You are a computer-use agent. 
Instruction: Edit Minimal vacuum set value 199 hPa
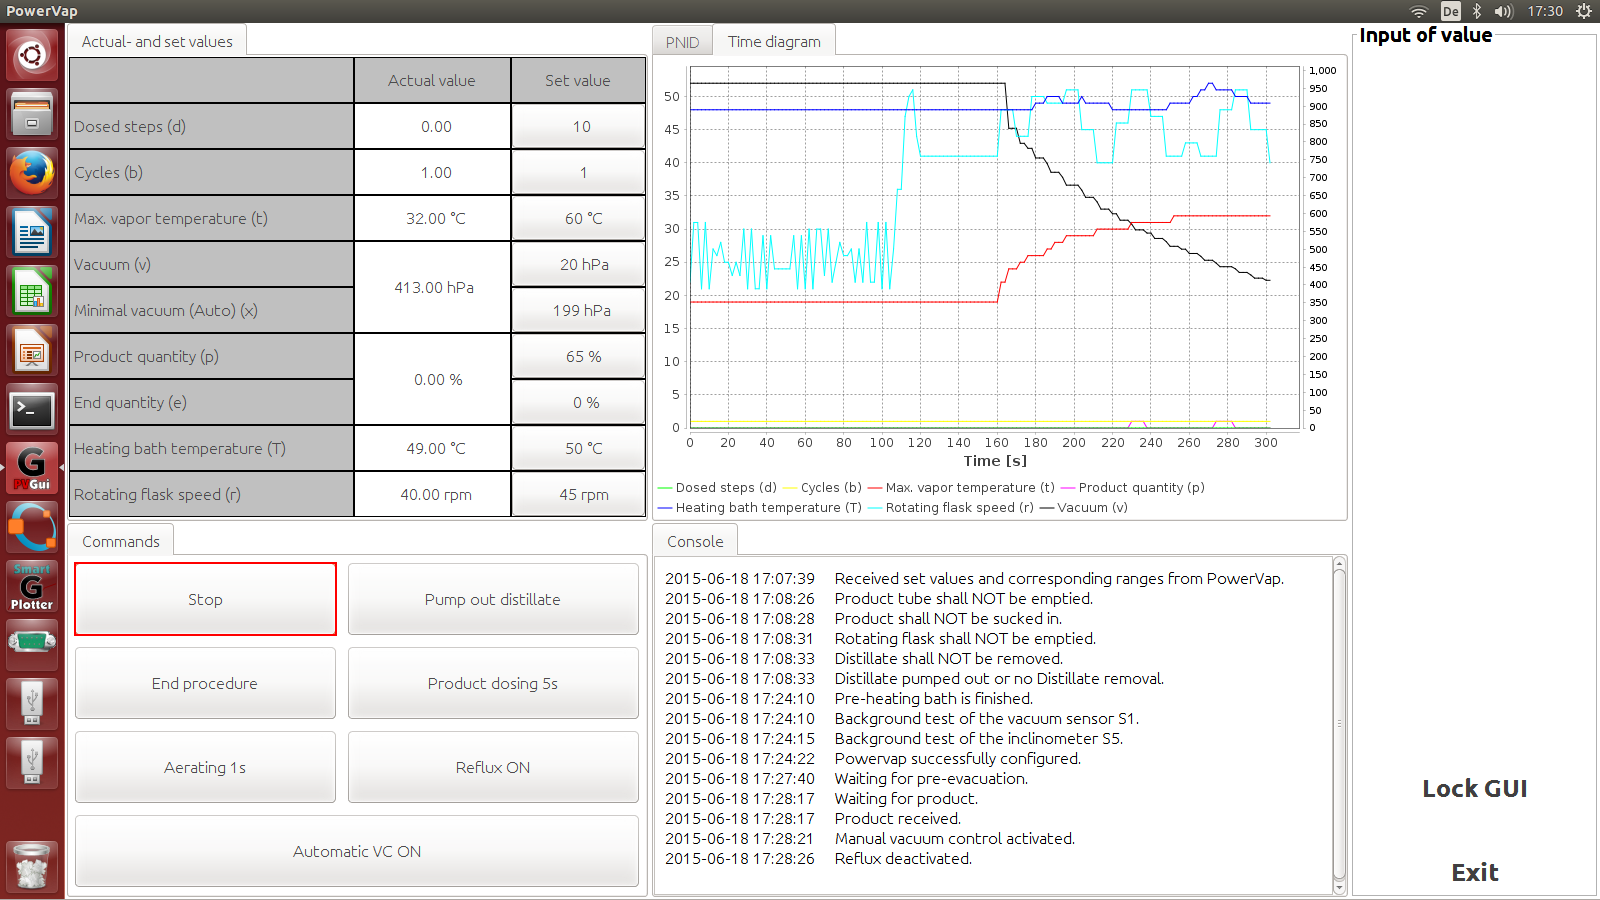click(x=579, y=310)
